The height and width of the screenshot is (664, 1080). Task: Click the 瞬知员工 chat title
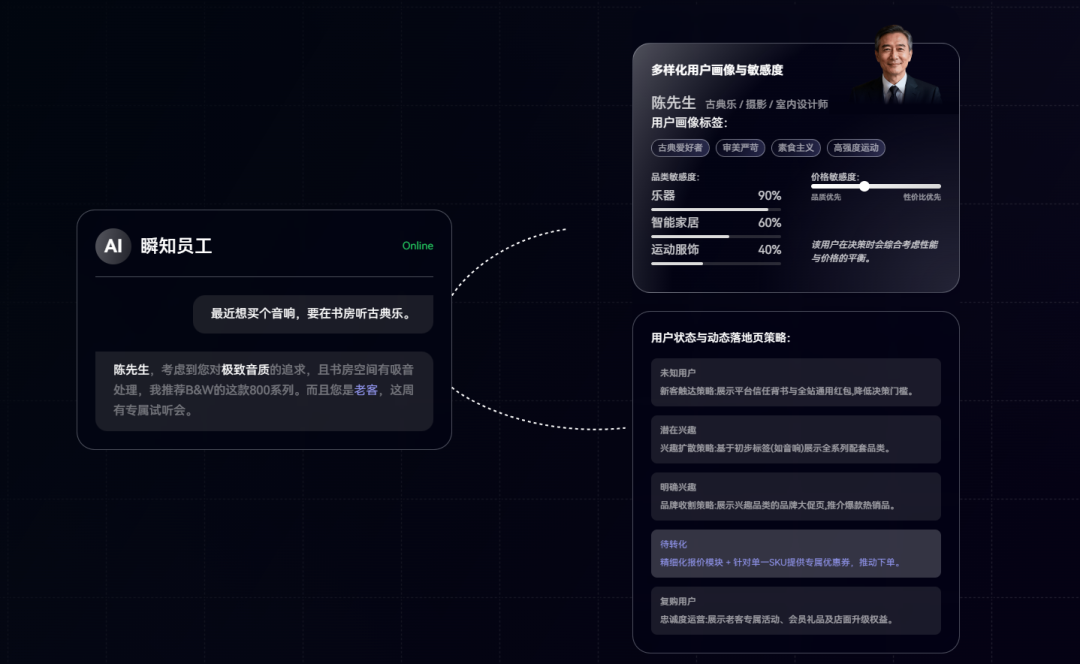click(176, 246)
